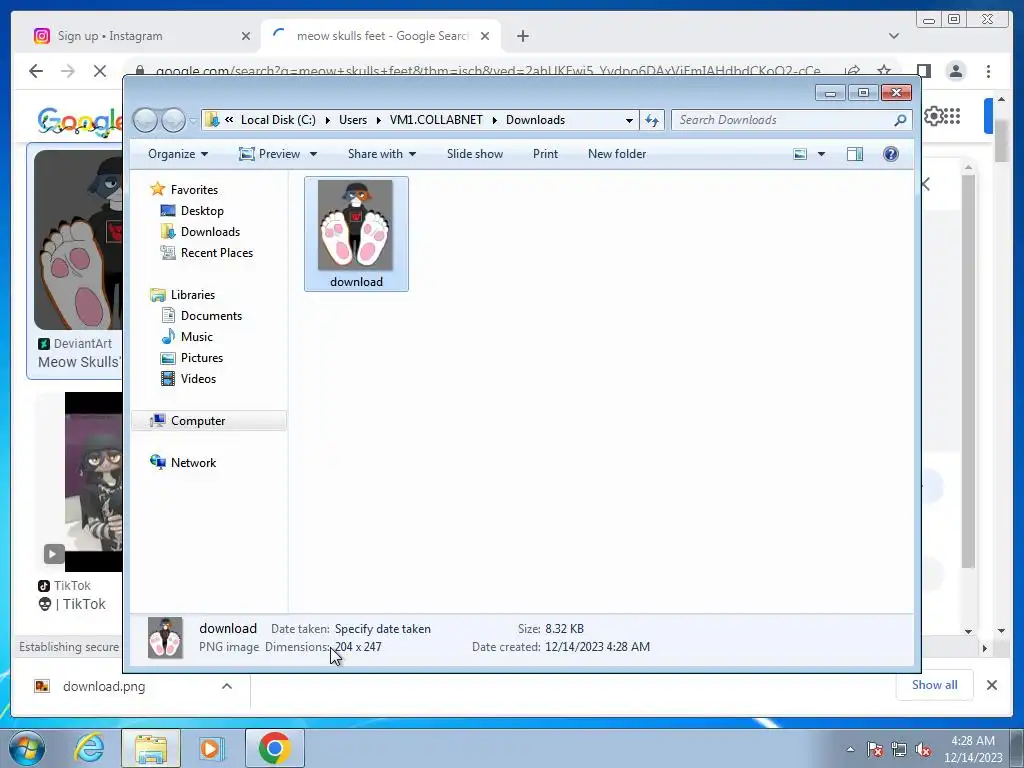Screen dimensions: 1024x768
Task: Switch to meow skulls feet Google tab
Action: 382,36
